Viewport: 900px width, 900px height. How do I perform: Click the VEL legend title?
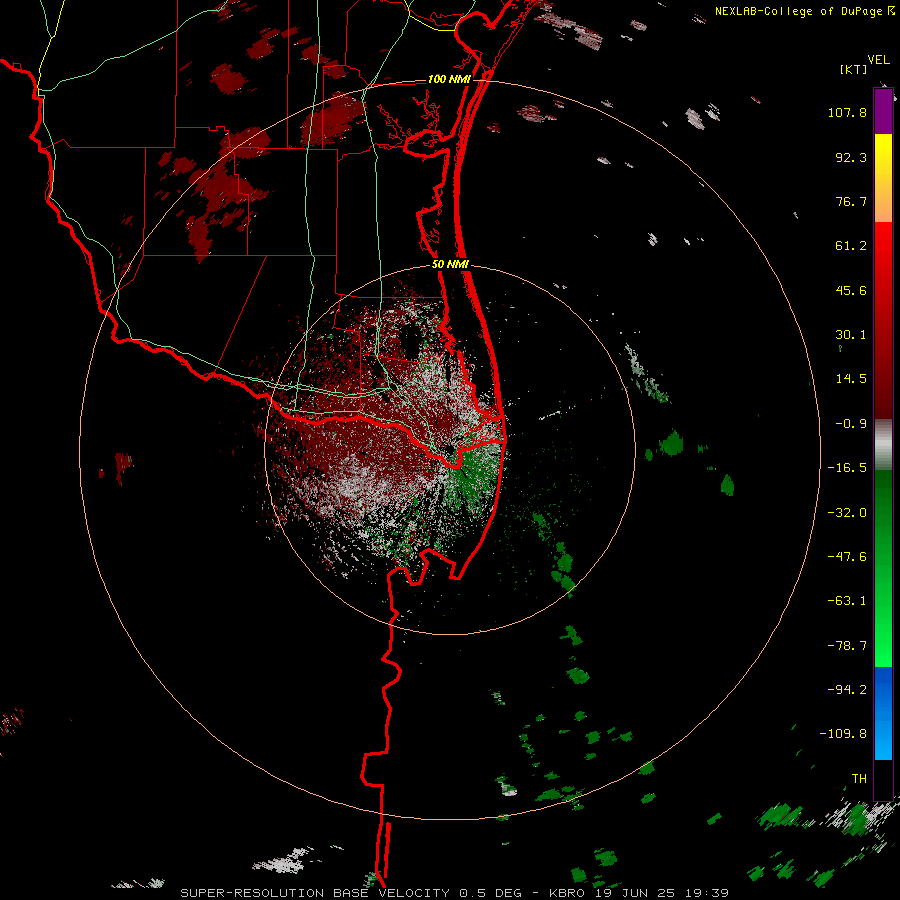click(878, 60)
